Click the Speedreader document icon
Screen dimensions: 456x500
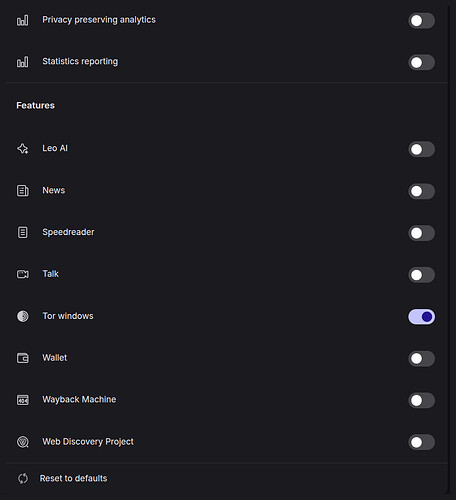[23, 232]
